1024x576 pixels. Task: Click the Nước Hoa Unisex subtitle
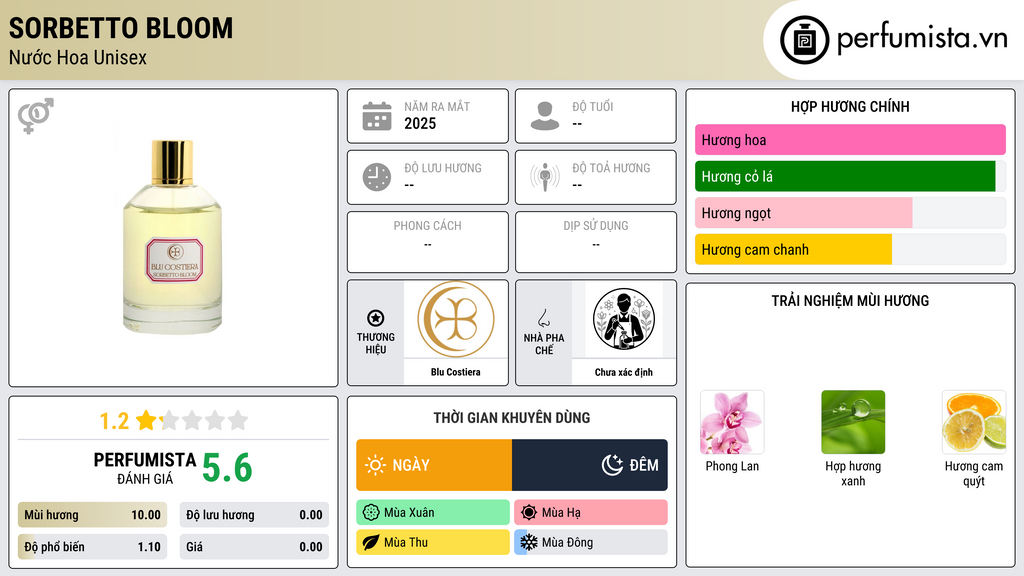click(x=78, y=57)
